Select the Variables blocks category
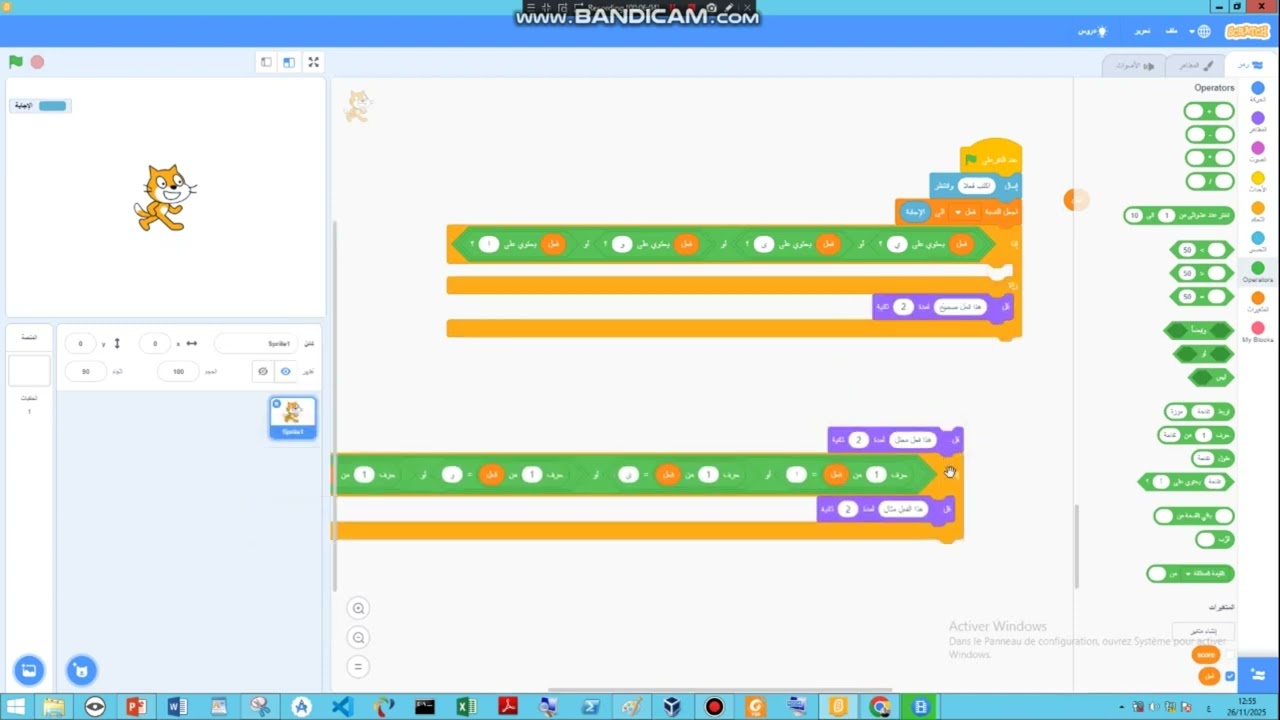The height and width of the screenshot is (720, 1280). click(1258, 302)
